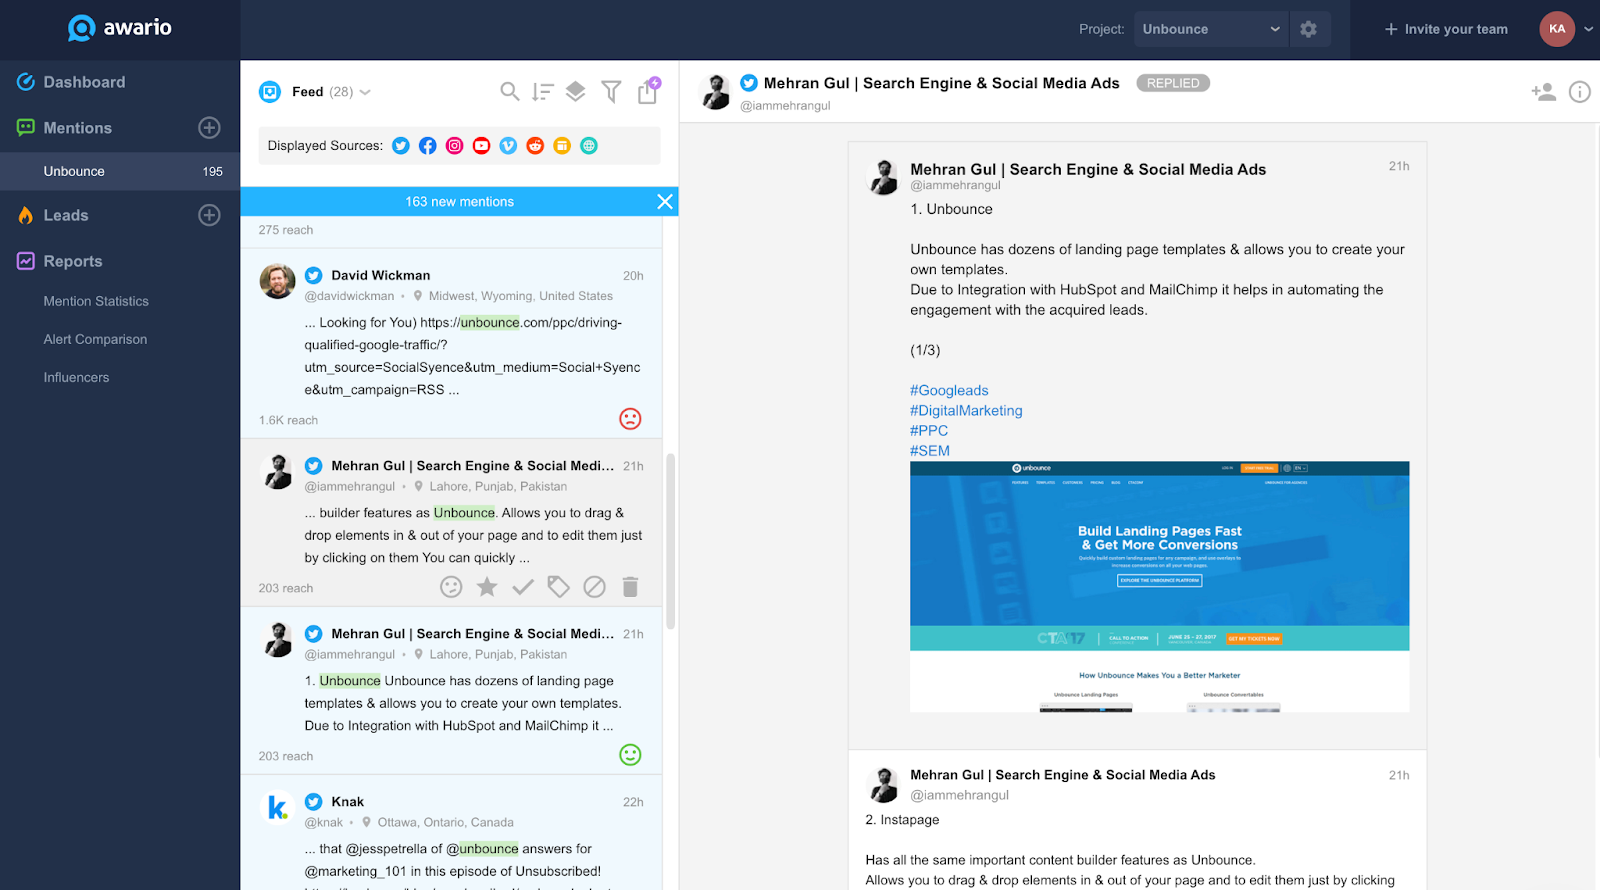1600x890 pixels.
Task: Open the Knak mention
Action: tap(451, 833)
